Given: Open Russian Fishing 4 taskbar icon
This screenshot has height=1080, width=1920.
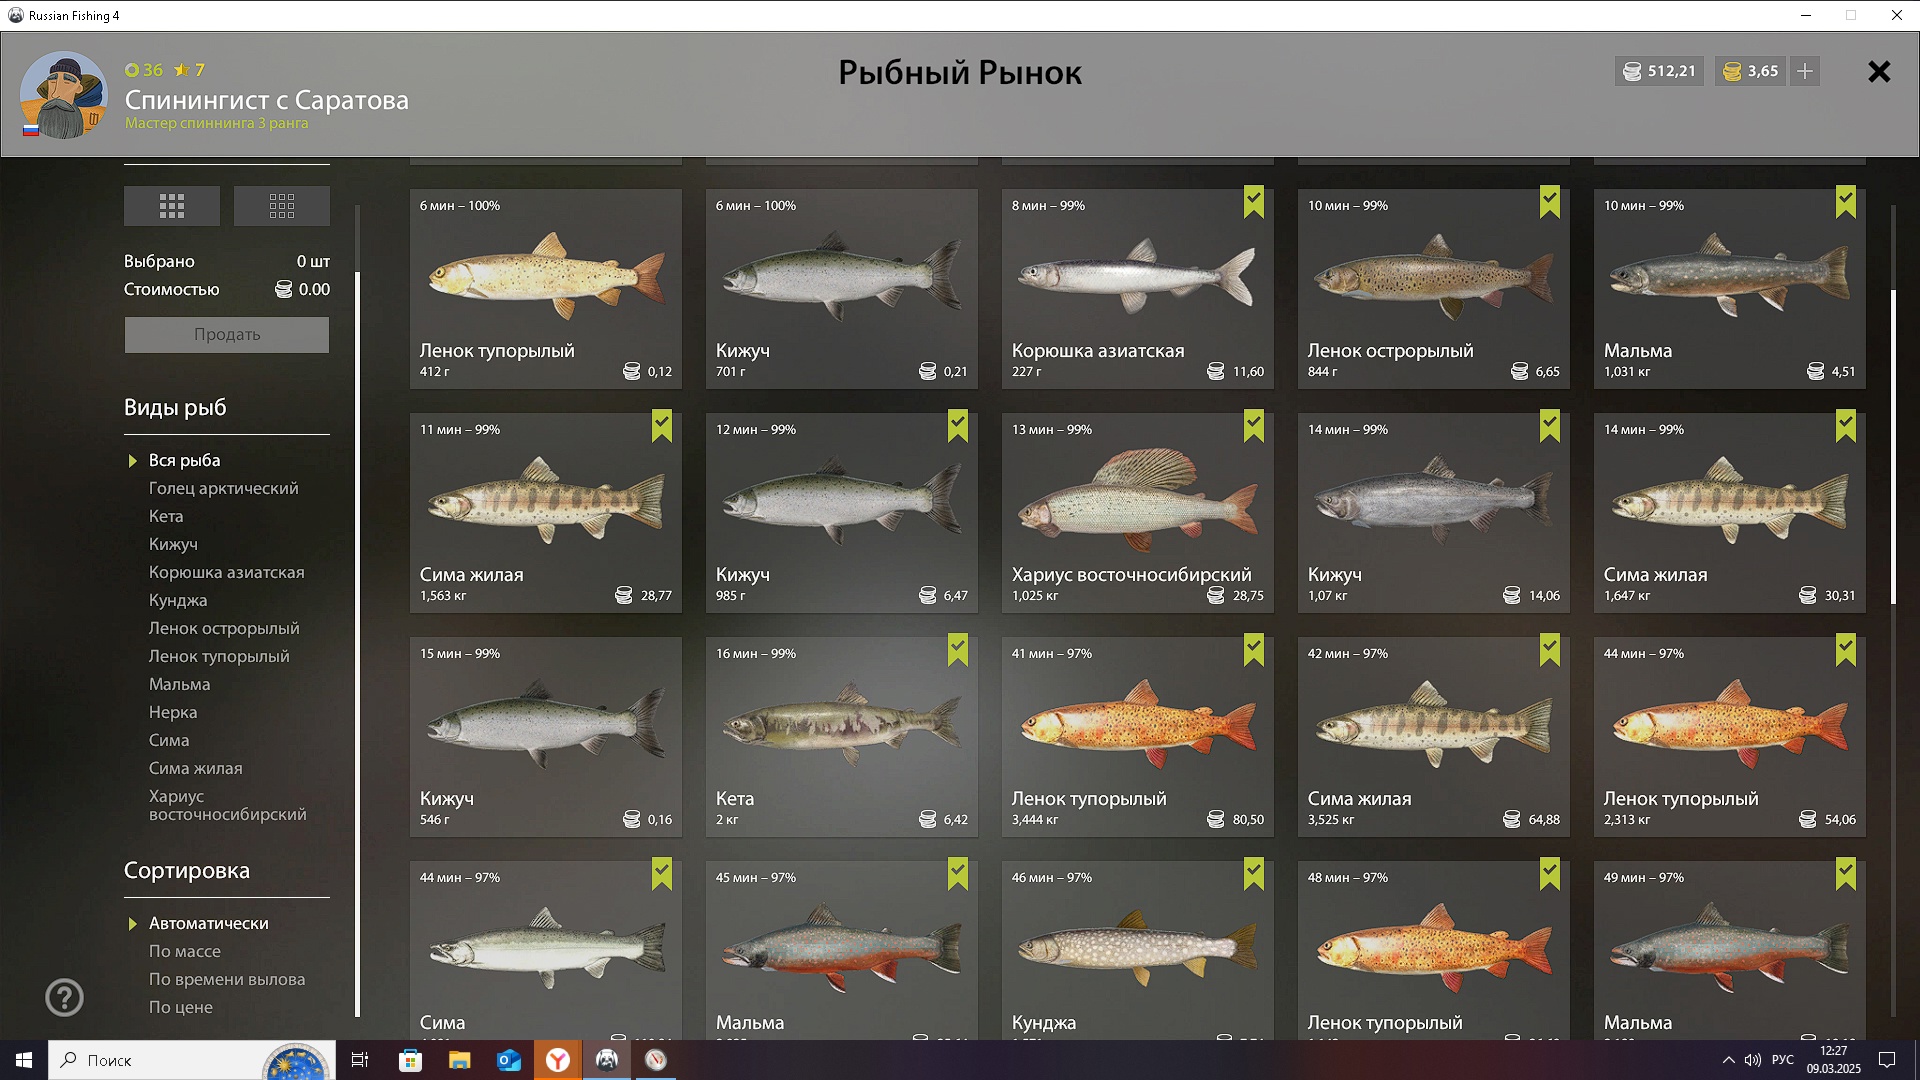Looking at the screenshot, I should [606, 1060].
